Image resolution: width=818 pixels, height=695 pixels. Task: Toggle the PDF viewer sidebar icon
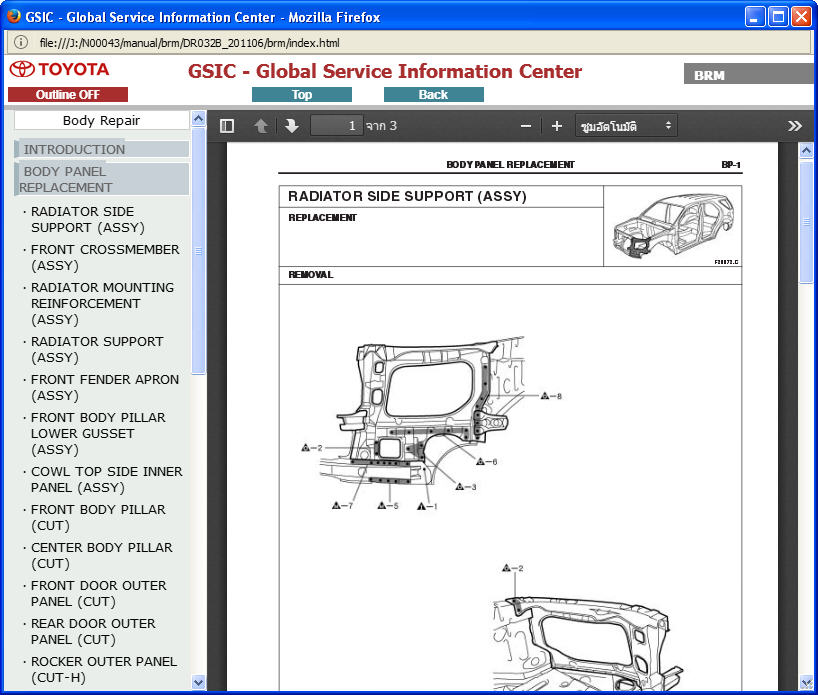(x=227, y=126)
